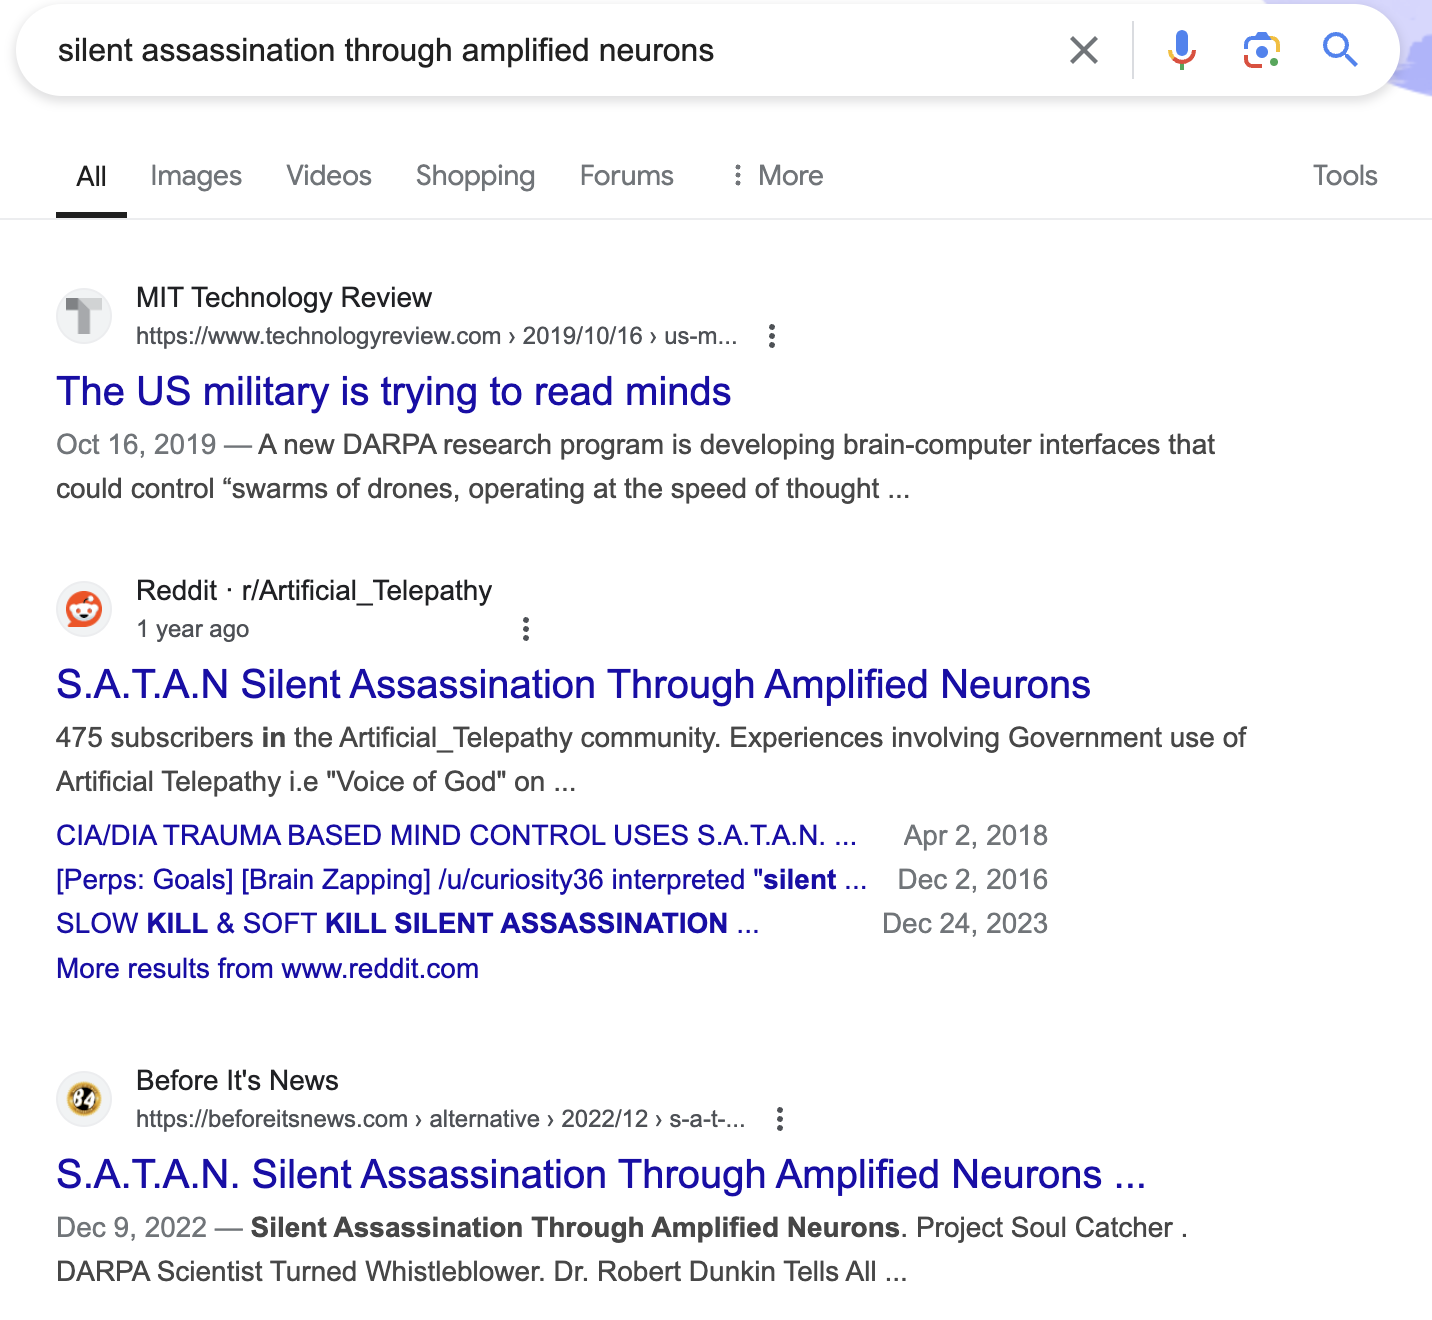Screen dimensions: 1432x1320
Task: Switch to the Videos tab
Action: coord(329,176)
